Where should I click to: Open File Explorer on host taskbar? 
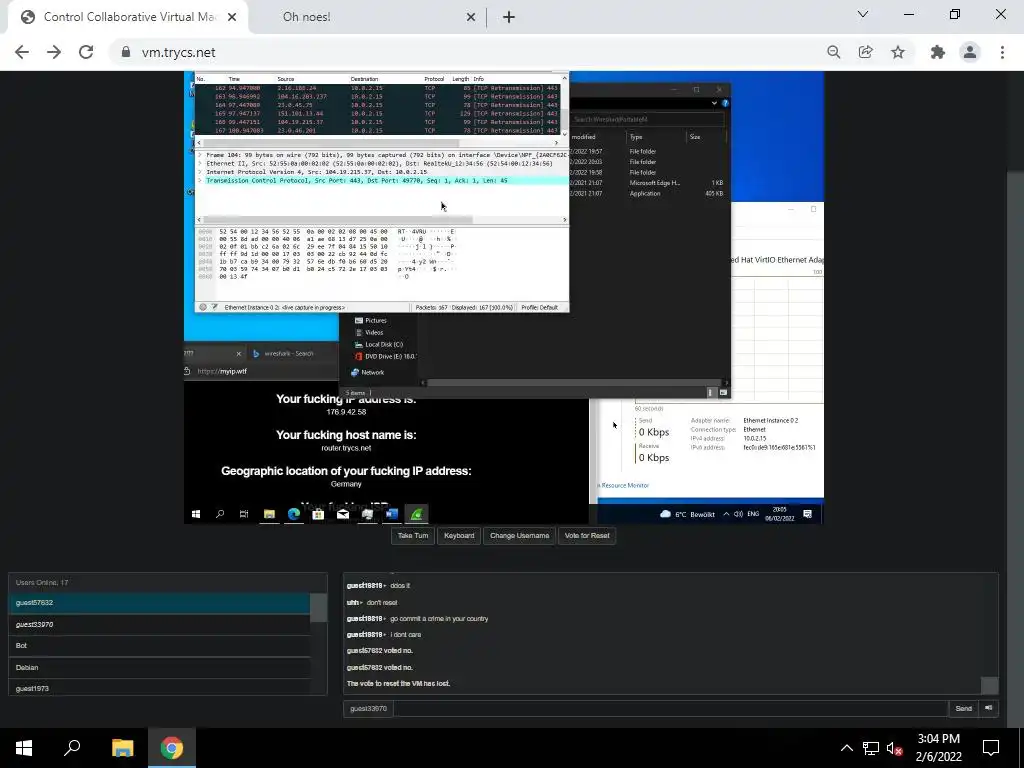point(122,748)
